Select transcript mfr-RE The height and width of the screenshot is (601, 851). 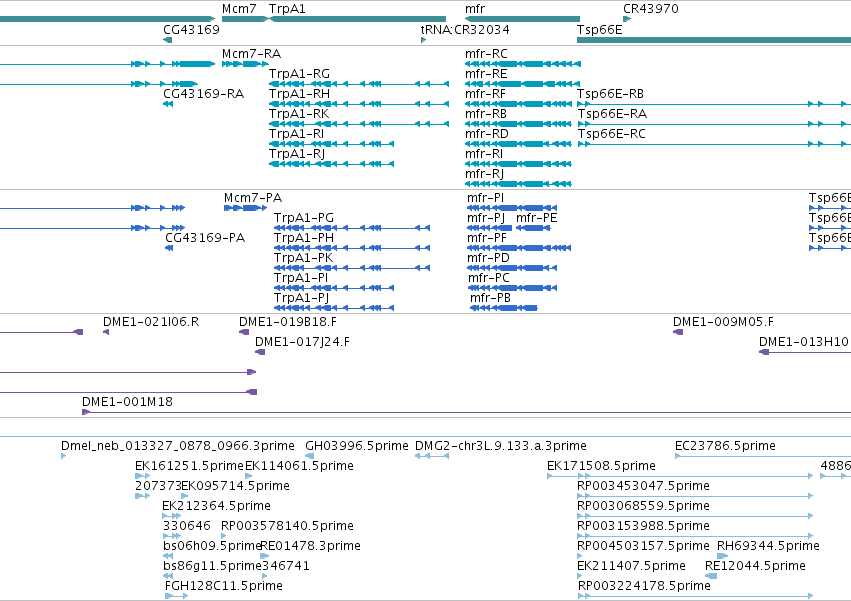(523, 84)
